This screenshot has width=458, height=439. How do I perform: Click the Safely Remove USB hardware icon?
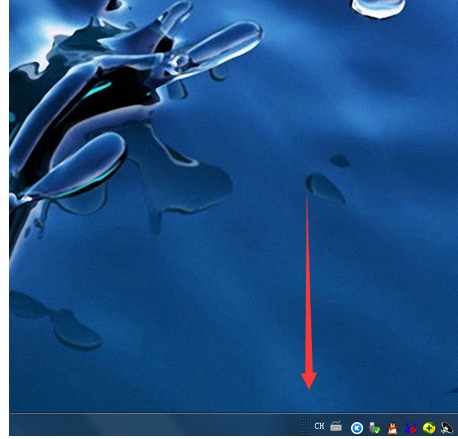click(x=375, y=428)
